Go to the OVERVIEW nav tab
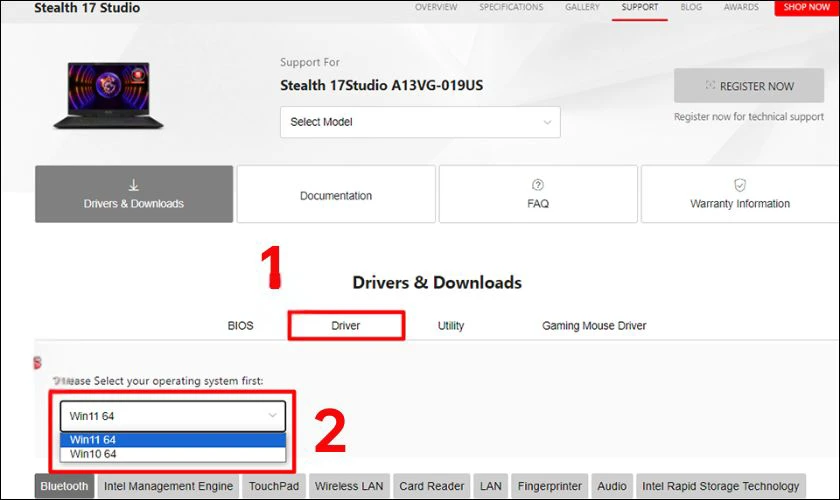This screenshot has width=840, height=500. coord(436,8)
